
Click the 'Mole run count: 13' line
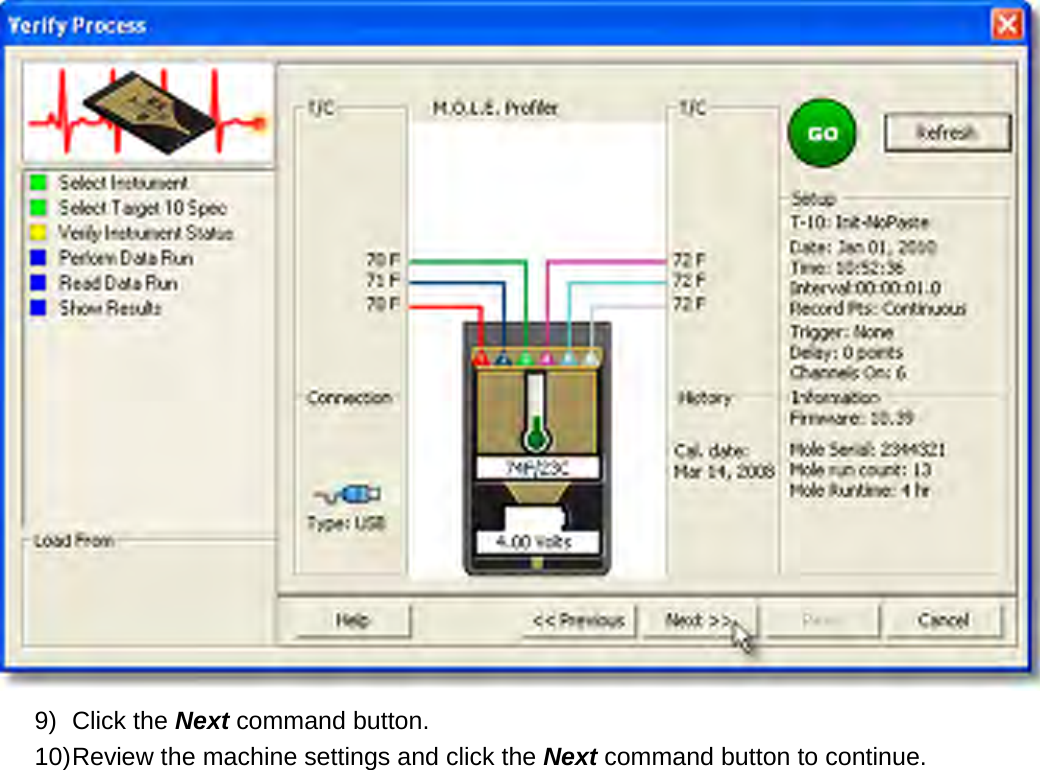[860, 470]
